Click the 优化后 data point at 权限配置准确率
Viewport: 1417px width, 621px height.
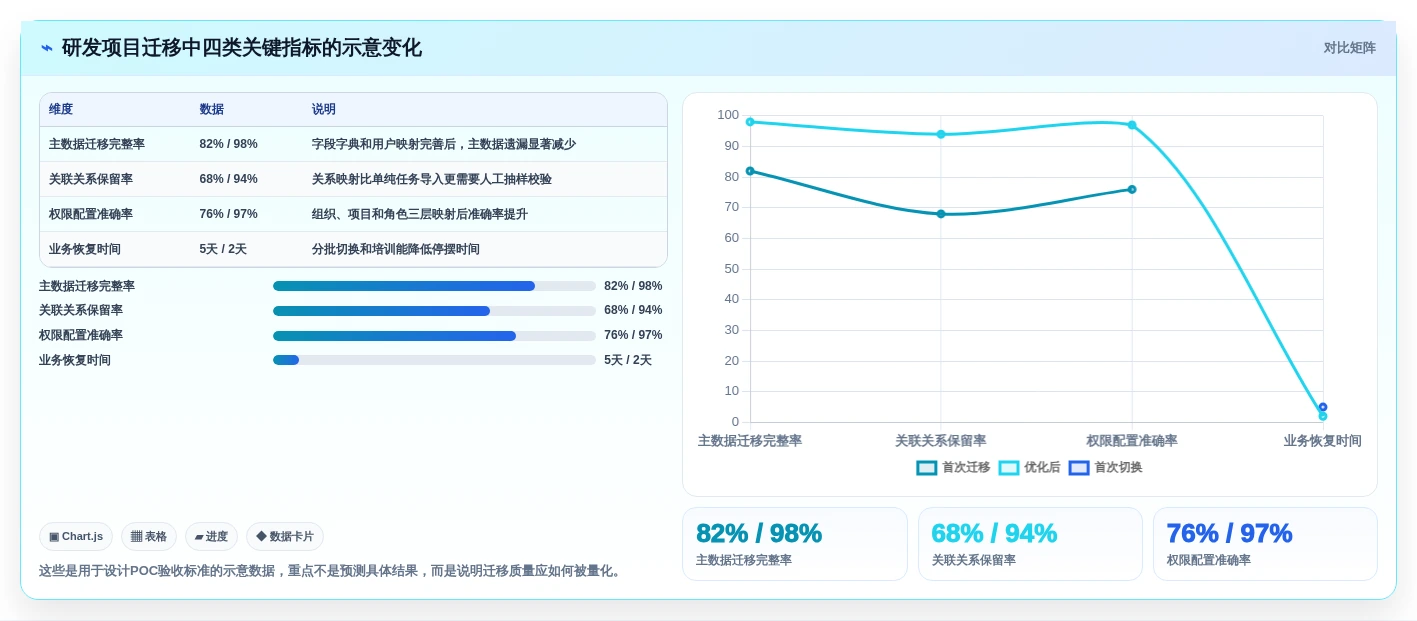1132,125
